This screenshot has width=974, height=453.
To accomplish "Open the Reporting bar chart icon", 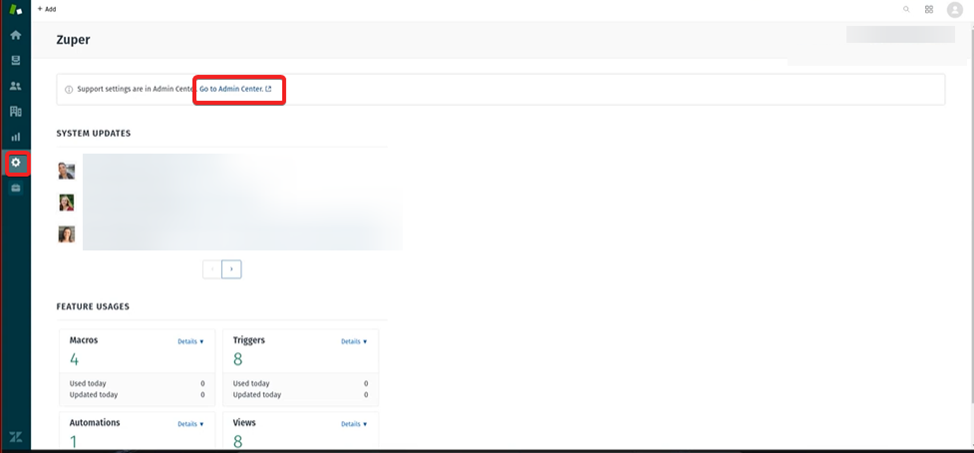I will tap(16, 137).
